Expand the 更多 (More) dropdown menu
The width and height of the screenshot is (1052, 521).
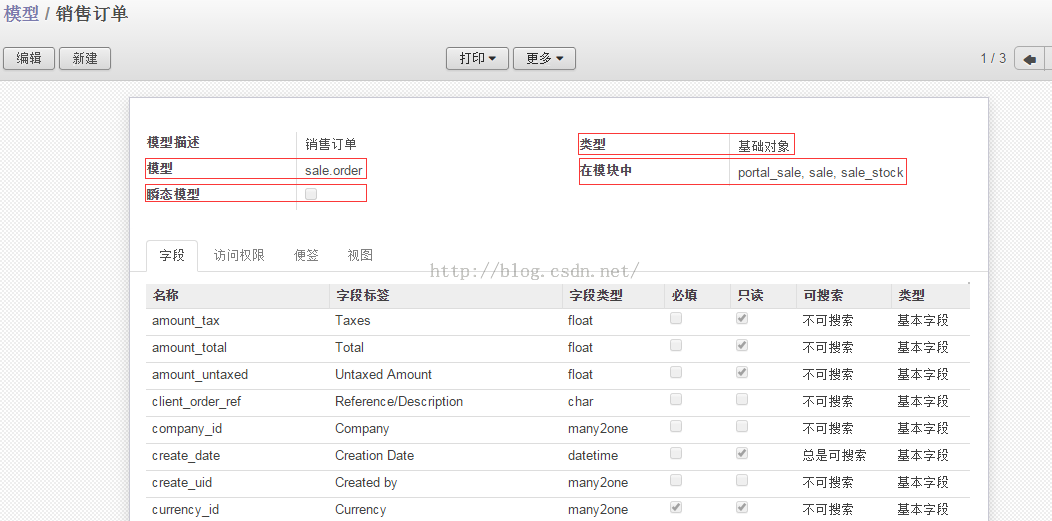click(544, 59)
